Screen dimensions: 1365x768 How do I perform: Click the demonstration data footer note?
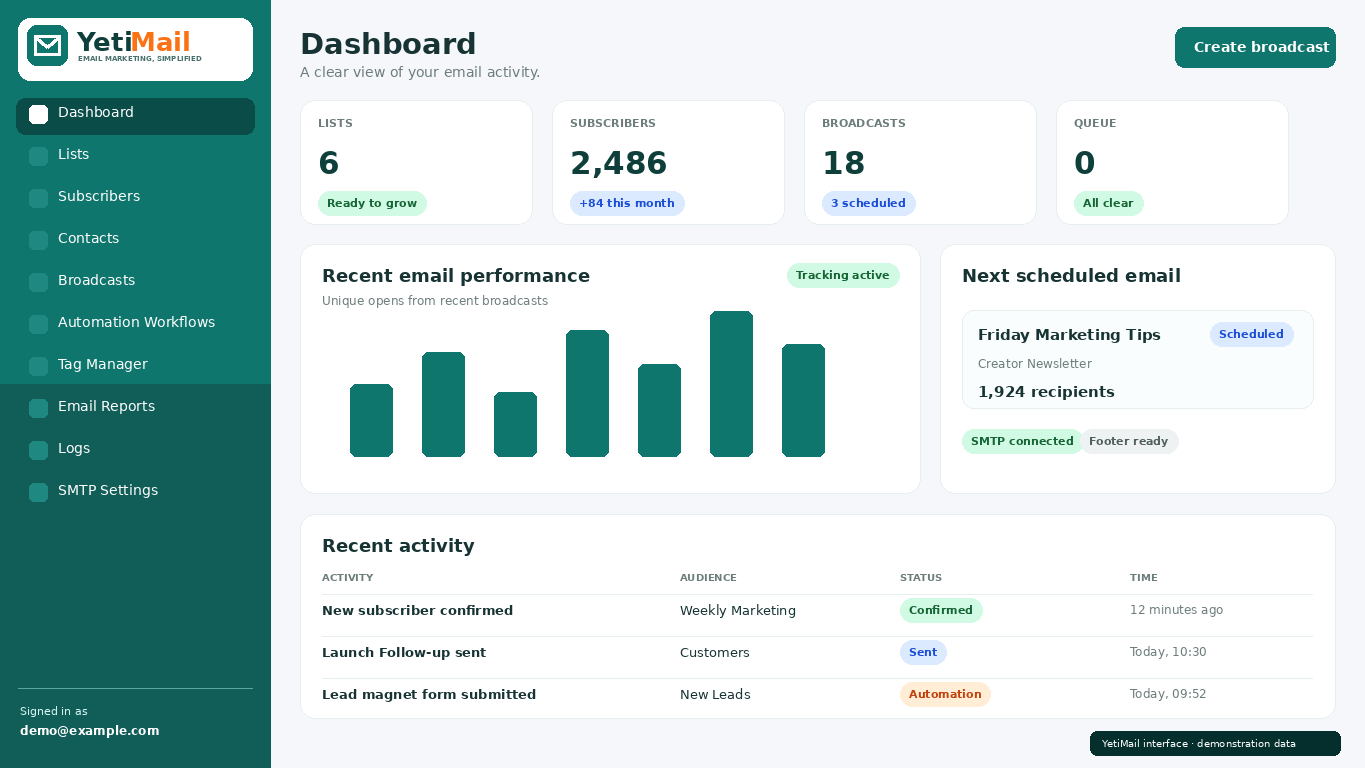click(x=1215, y=743)
